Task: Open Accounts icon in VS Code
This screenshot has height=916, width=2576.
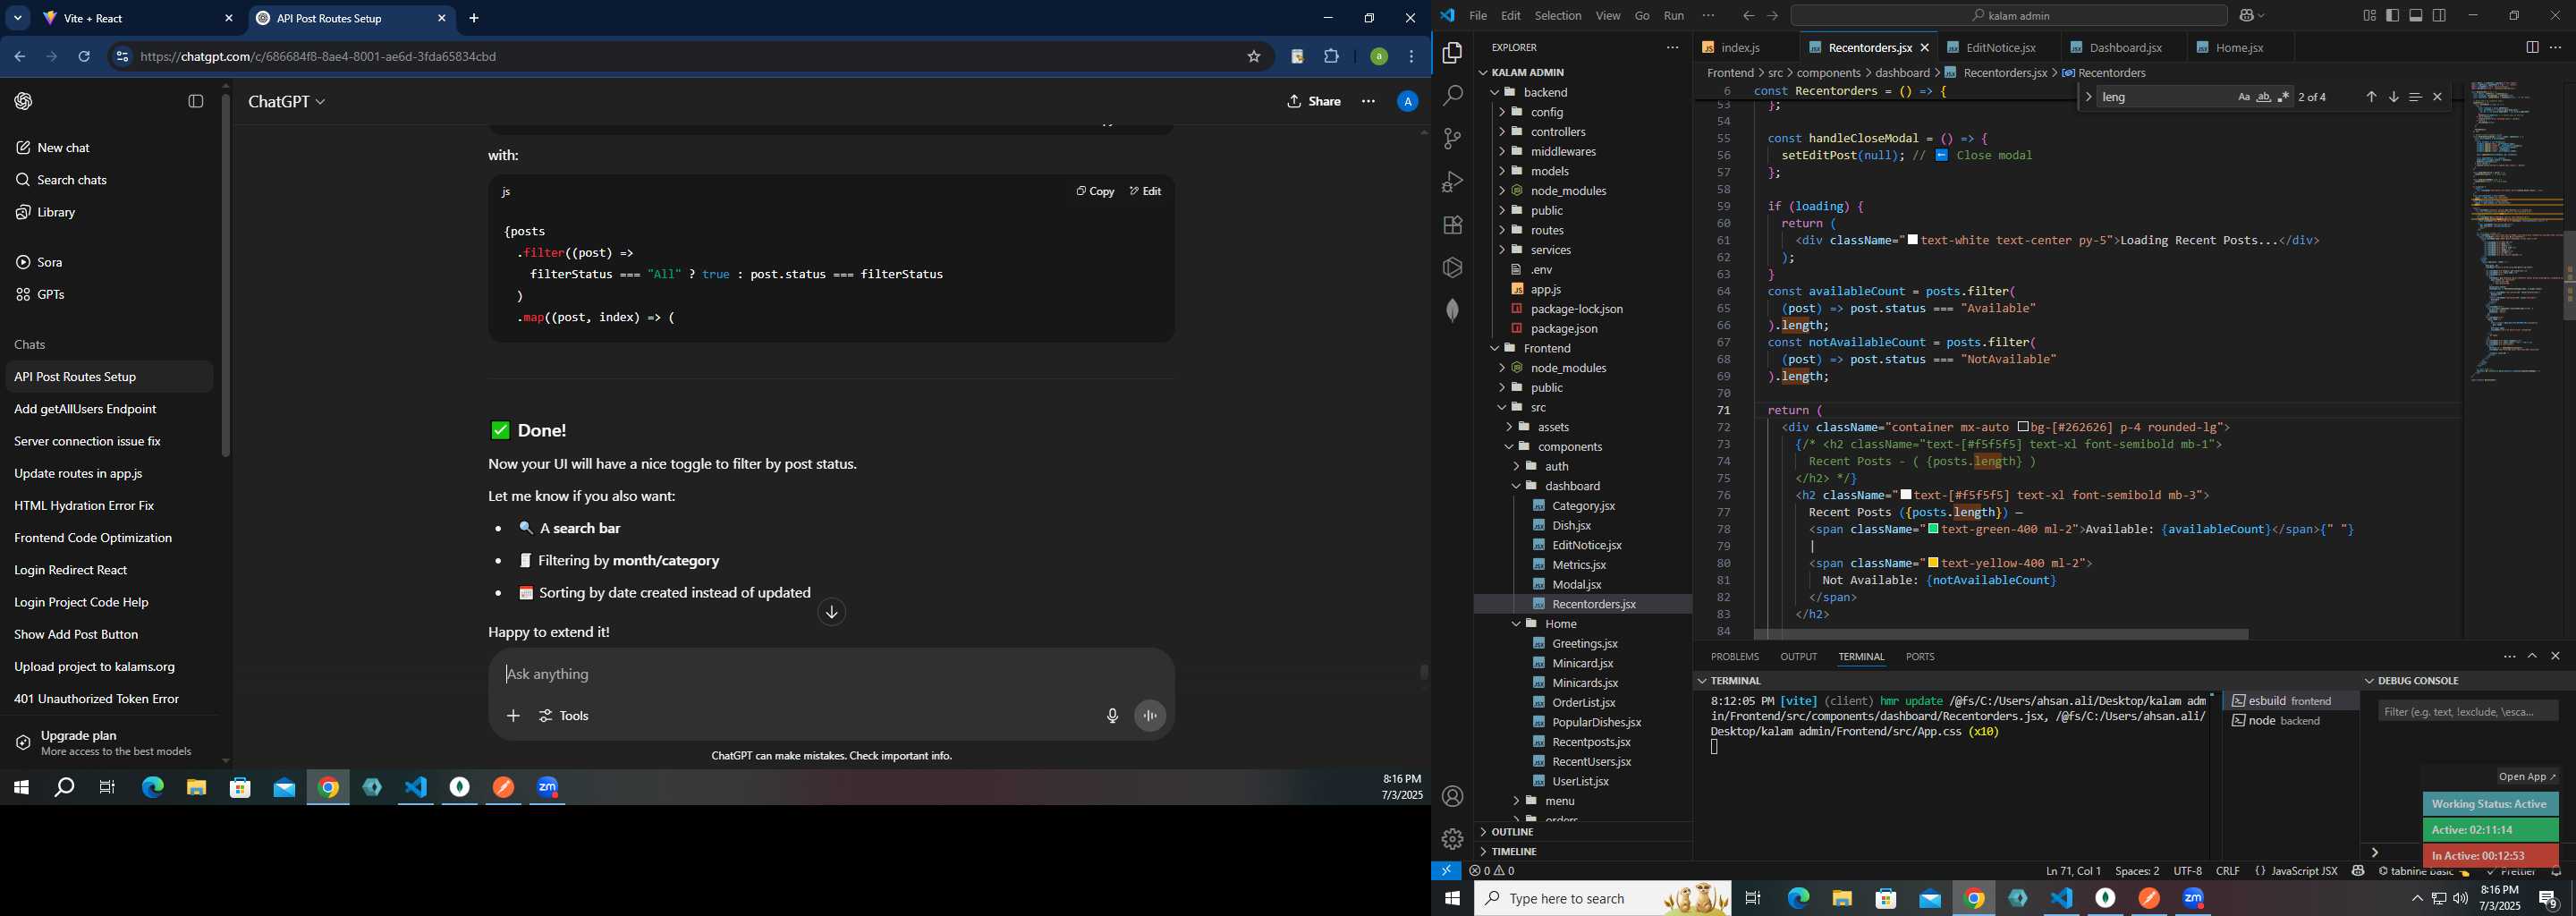Action: [x=1452, y=797]
